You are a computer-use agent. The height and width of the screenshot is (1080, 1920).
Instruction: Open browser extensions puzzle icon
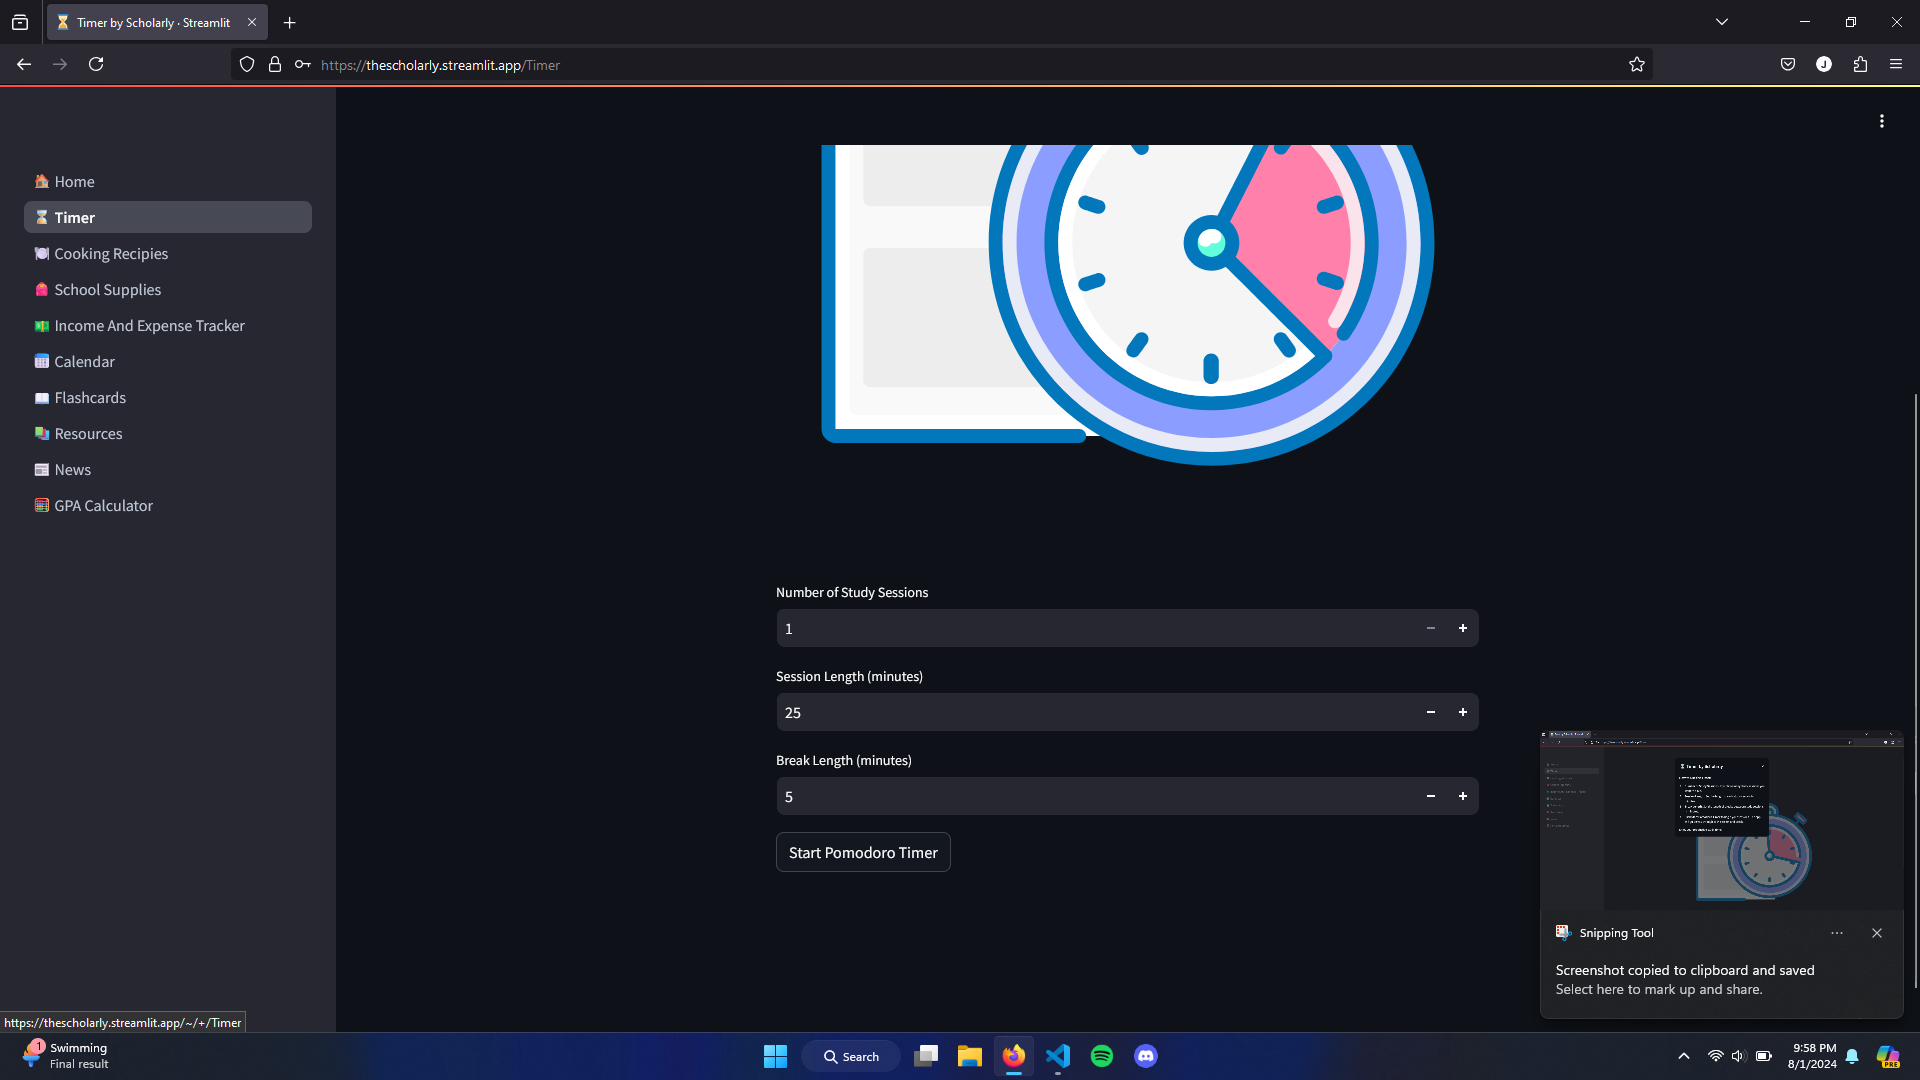tap(1859, 65)
